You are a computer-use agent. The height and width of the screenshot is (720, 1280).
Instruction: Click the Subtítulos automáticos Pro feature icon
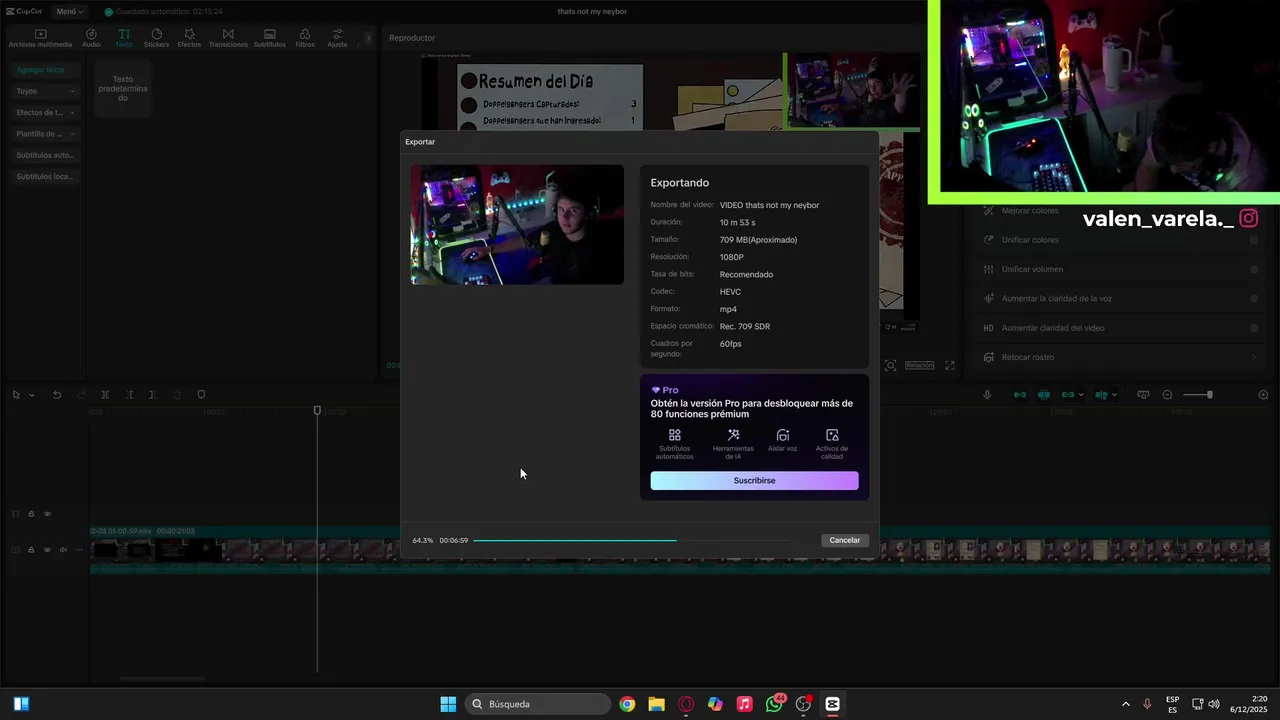tap(675, 435)
